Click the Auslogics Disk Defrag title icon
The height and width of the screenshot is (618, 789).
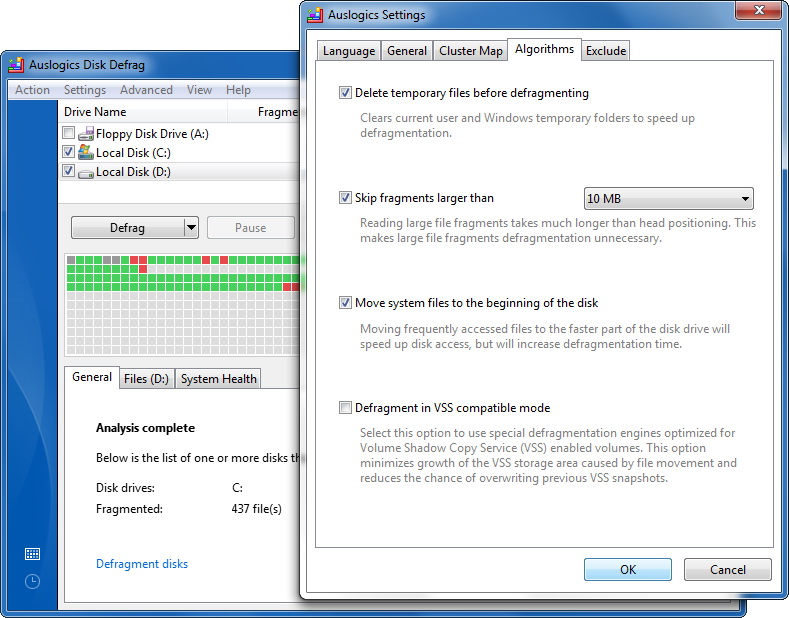[x=16, y=65]
